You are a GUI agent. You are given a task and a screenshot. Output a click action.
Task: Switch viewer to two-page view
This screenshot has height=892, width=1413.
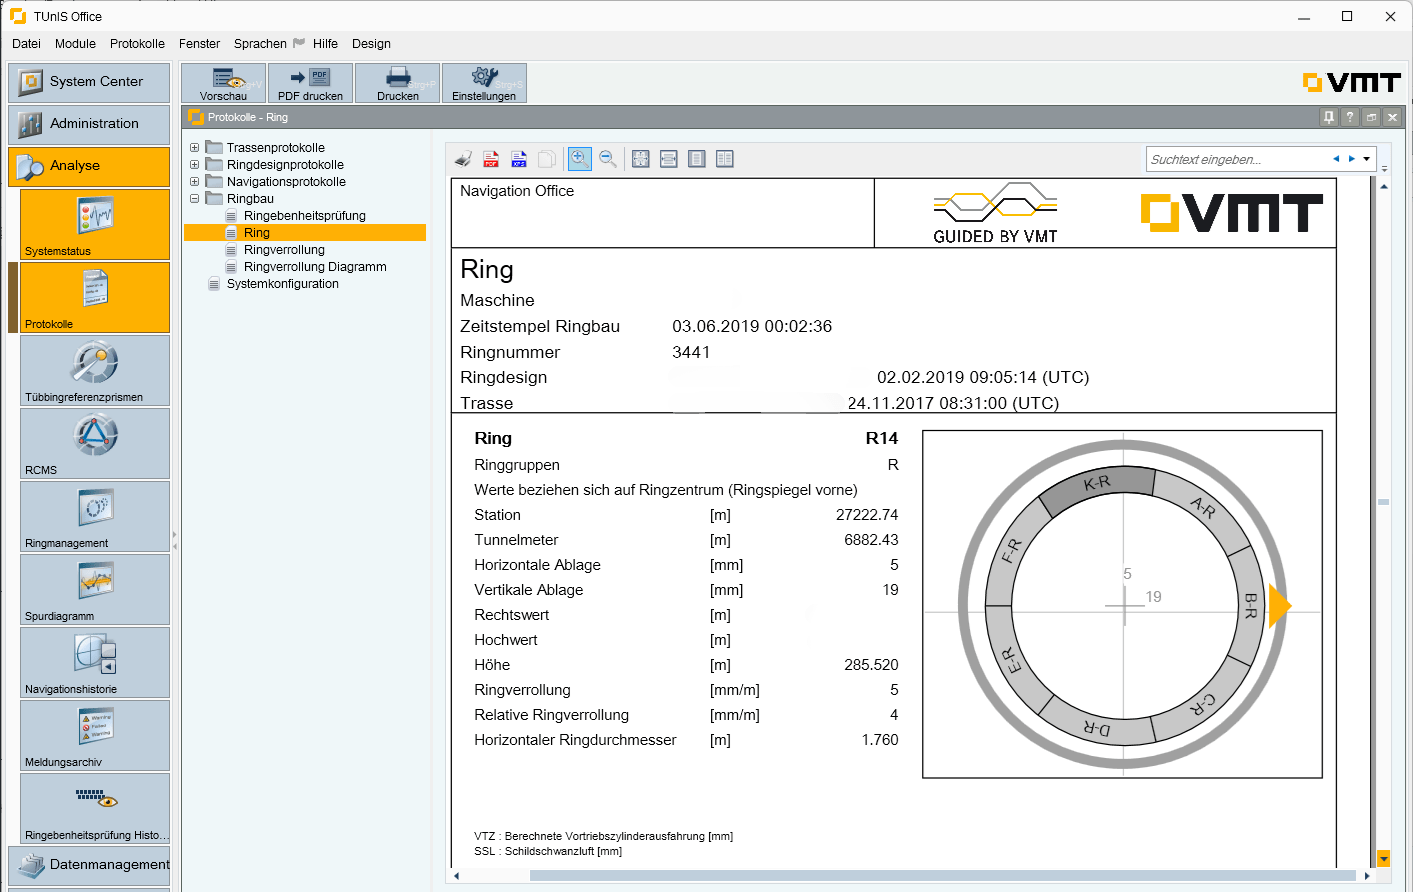point(725,159)
